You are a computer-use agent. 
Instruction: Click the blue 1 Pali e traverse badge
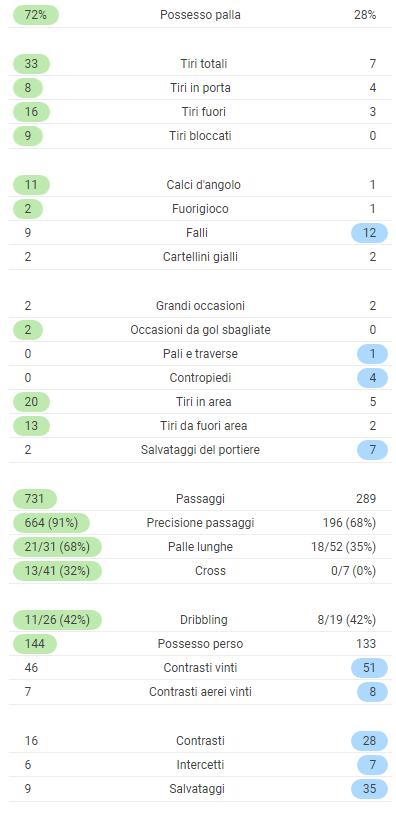point(372,354)
